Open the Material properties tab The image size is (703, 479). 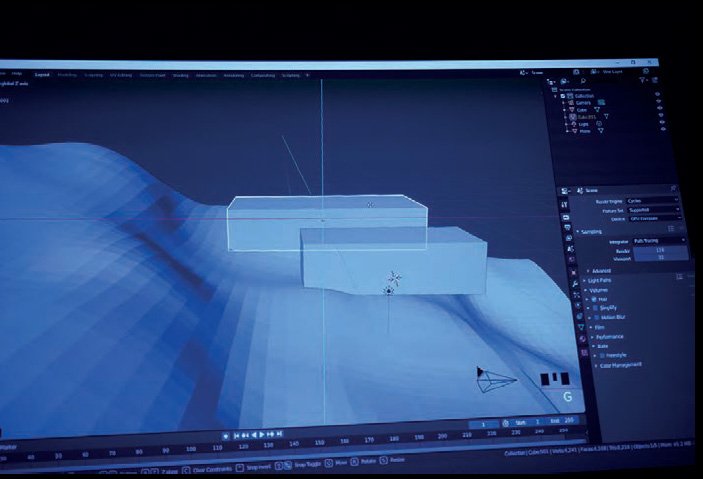(582, 339)
